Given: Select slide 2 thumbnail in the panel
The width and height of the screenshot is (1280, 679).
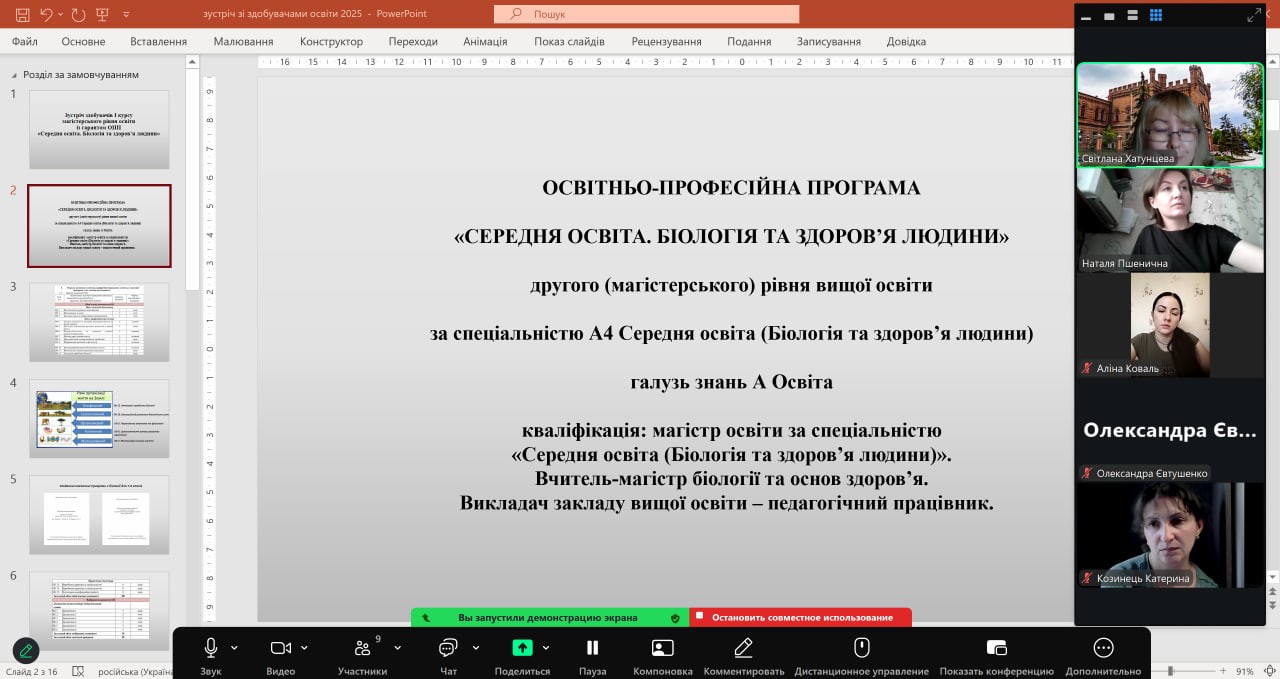Looking at the screenshot, I should pos(99,225).
